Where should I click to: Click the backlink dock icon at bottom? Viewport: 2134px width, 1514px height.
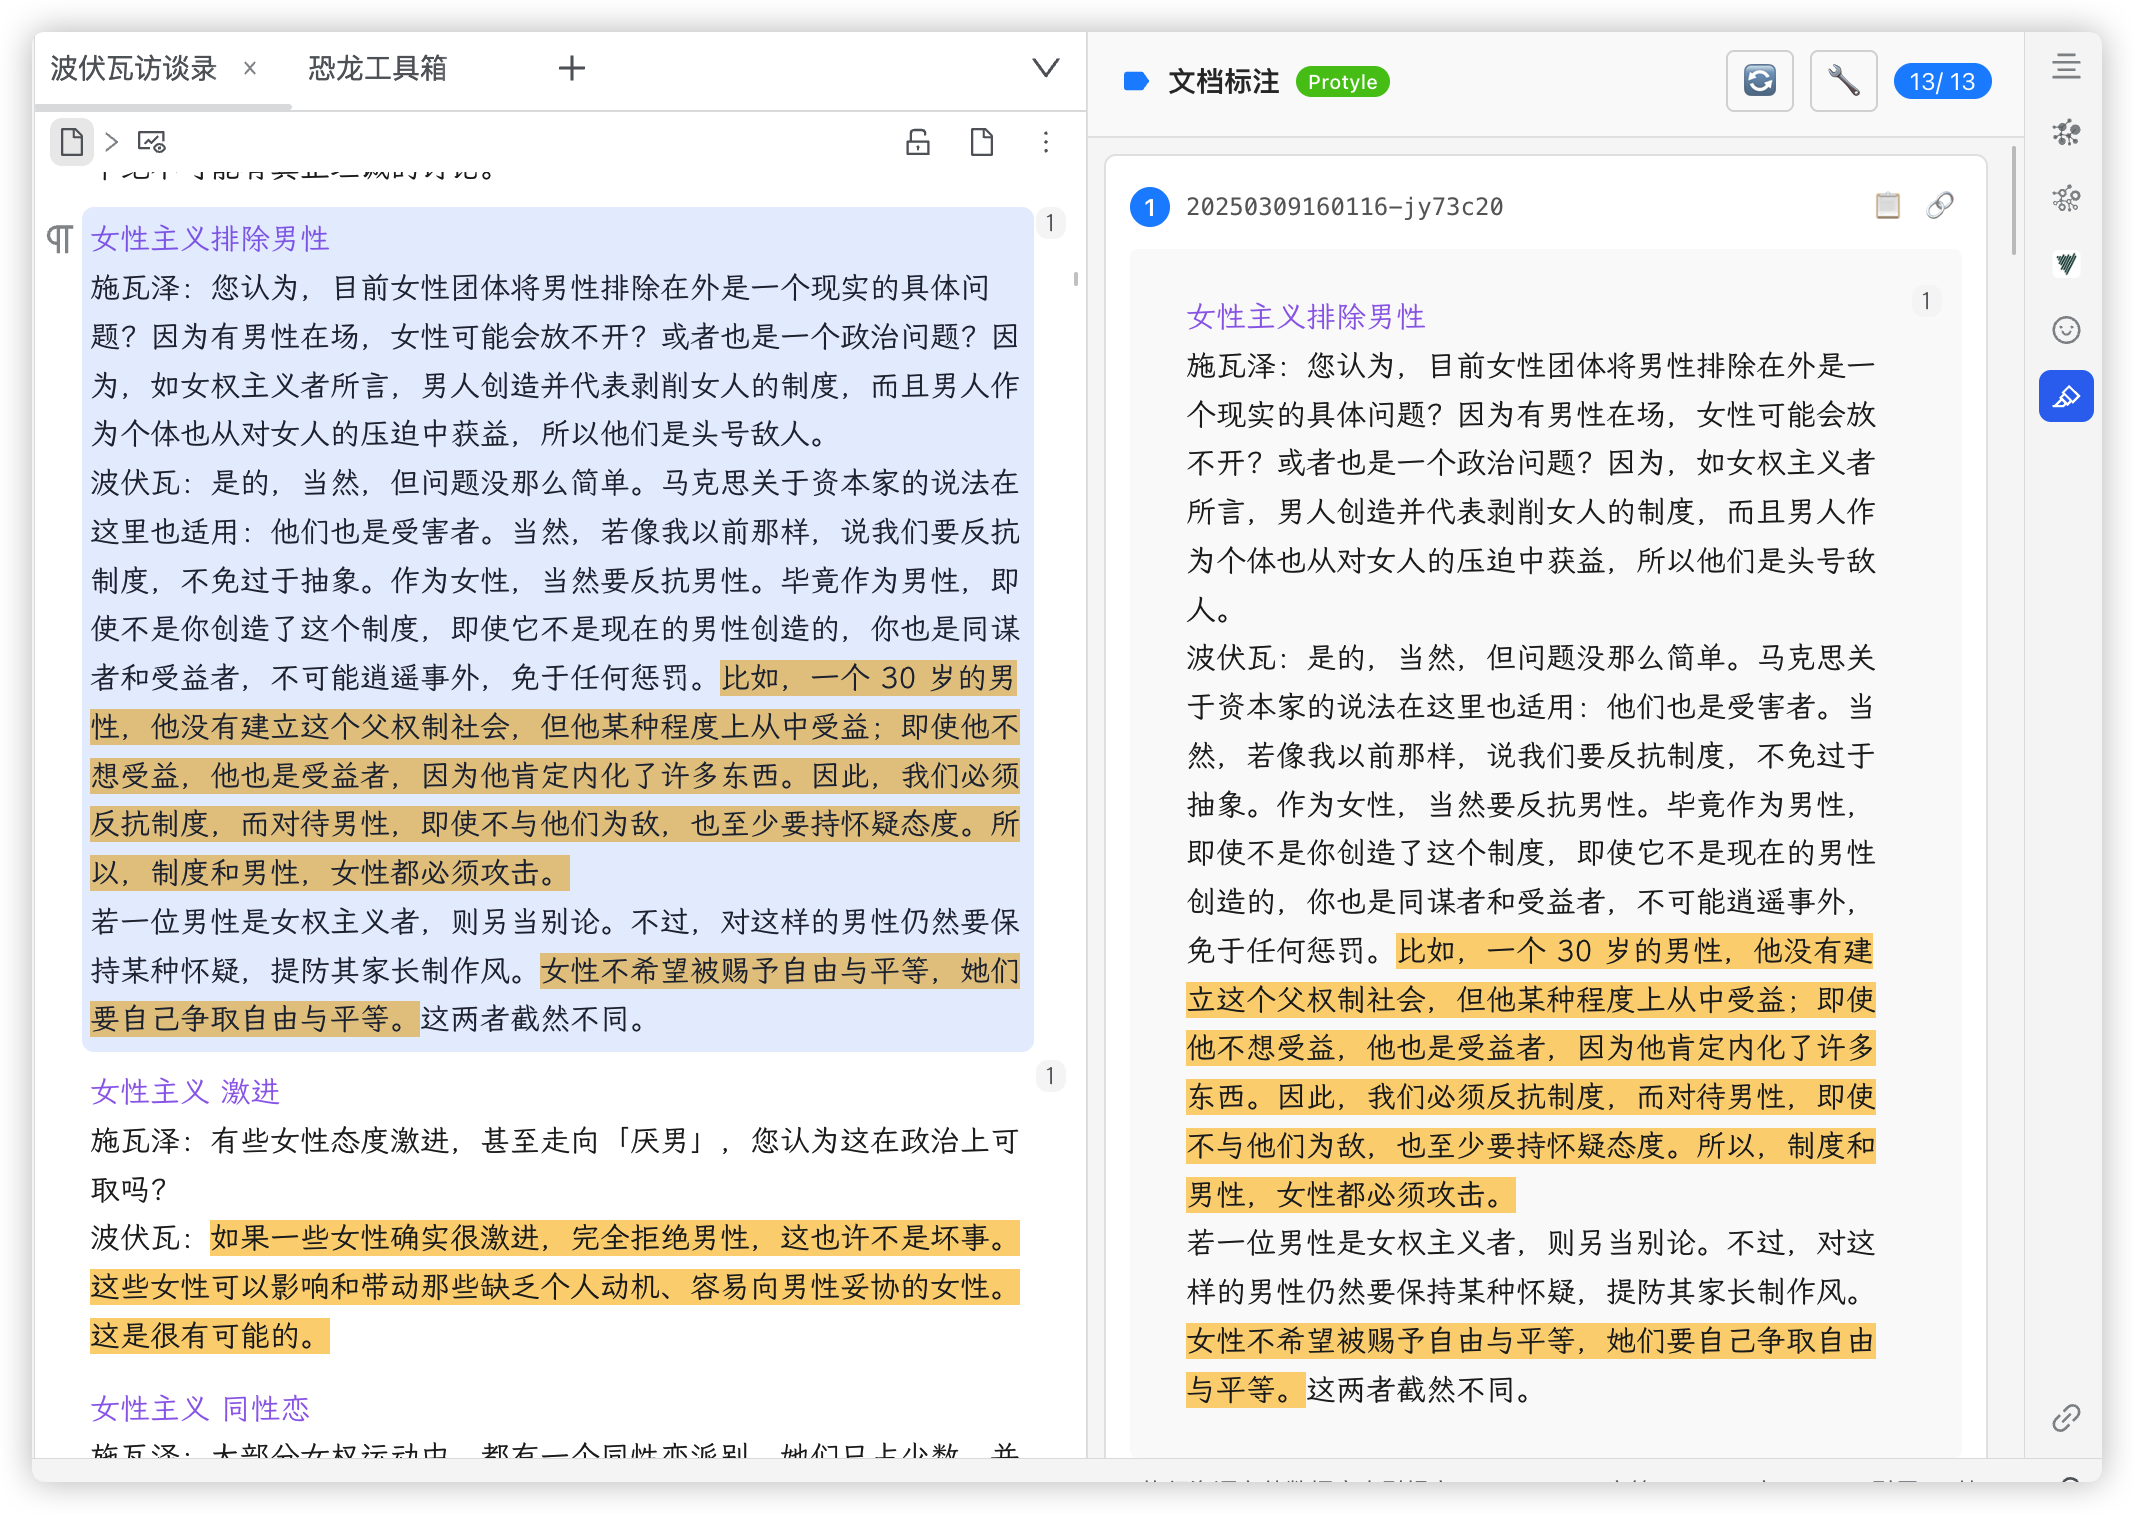[x=2066, y=1417]
